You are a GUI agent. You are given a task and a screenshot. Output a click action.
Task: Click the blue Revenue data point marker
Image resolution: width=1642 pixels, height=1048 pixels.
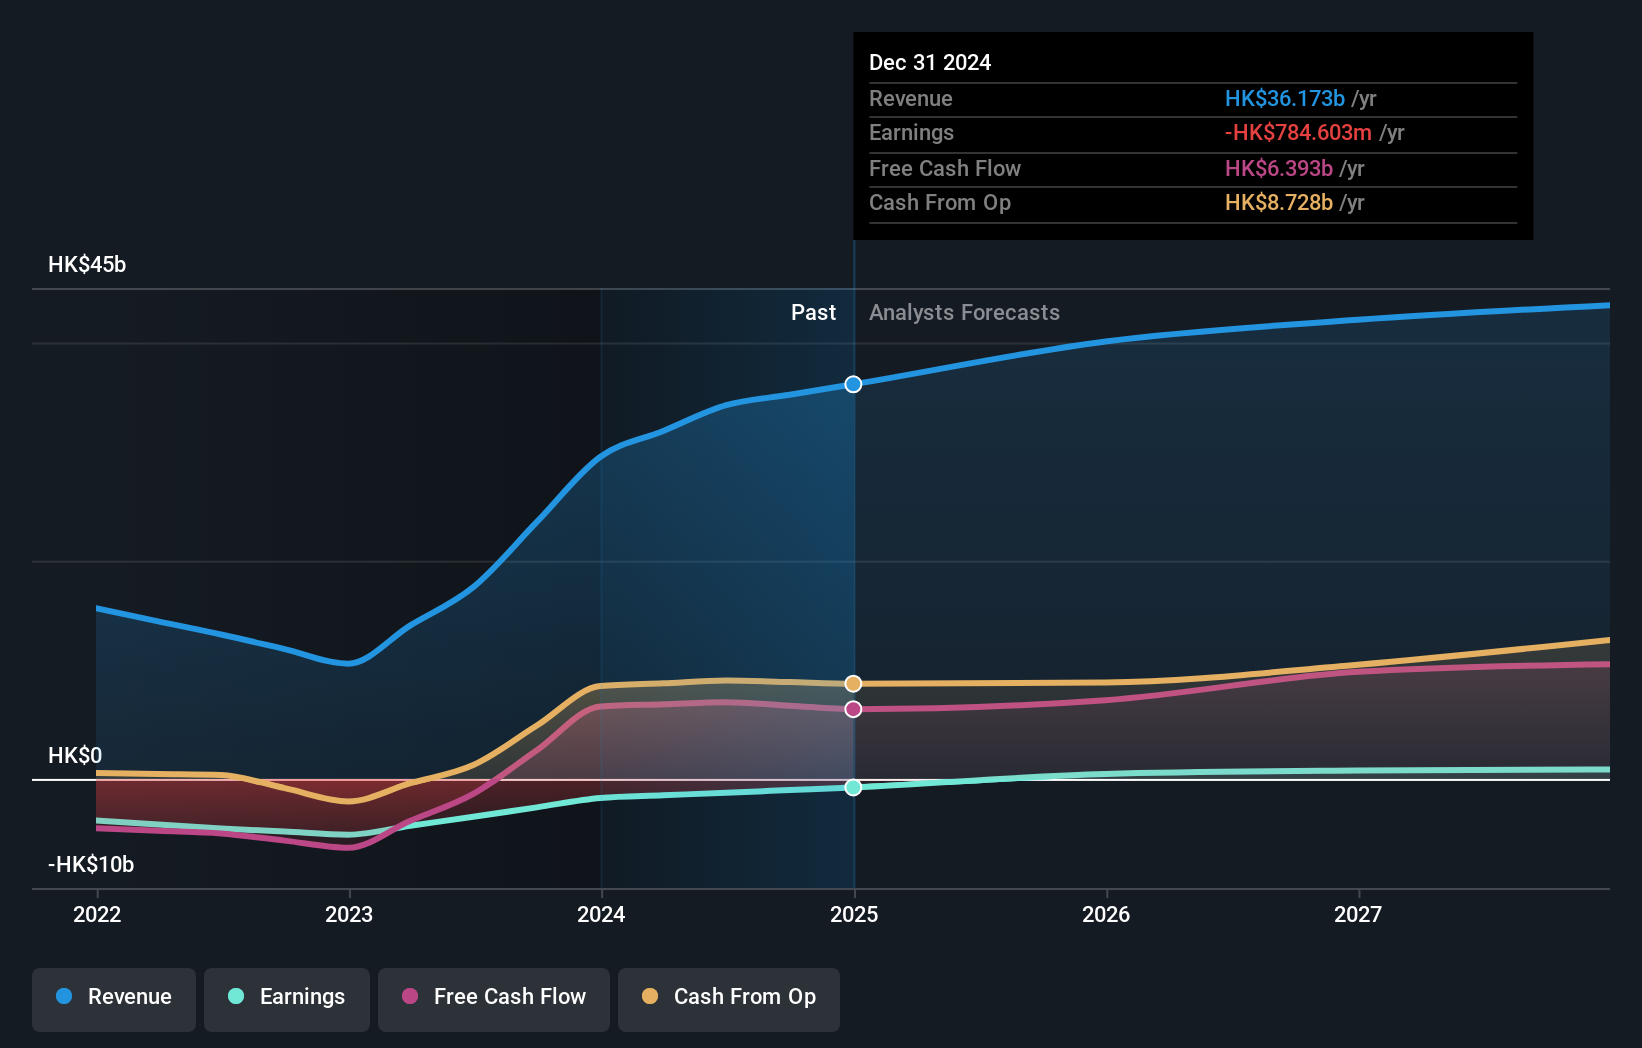[853, 384]
